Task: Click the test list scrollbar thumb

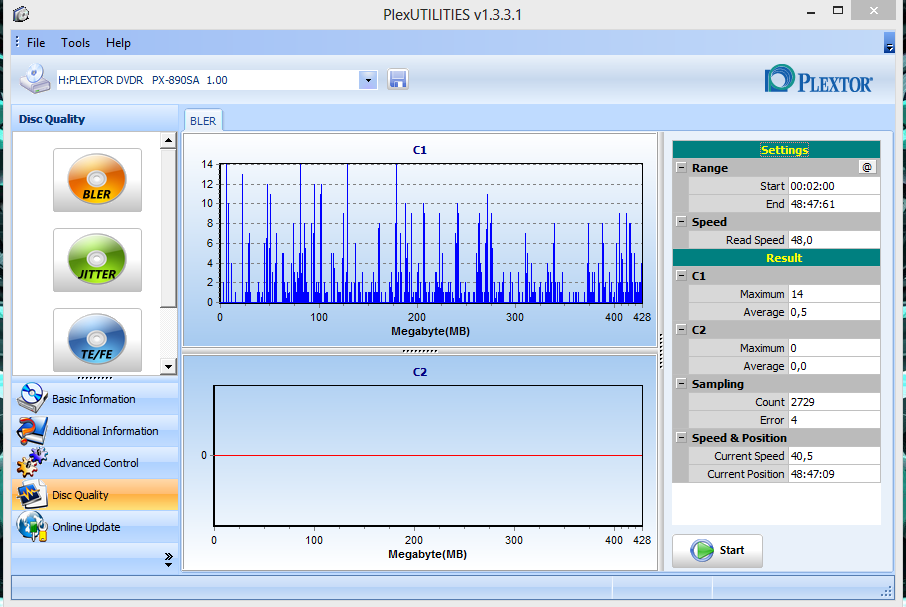Action: 168,228
